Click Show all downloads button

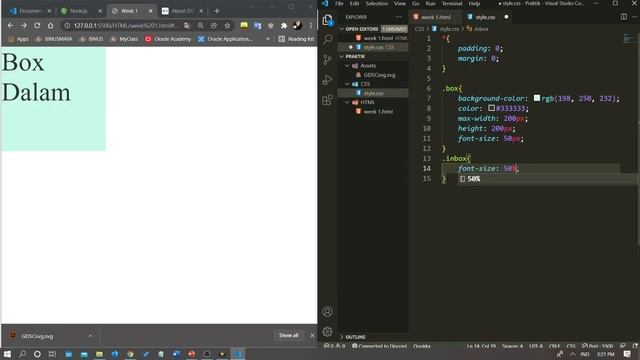pyautogui.click(x=289, y=336)
